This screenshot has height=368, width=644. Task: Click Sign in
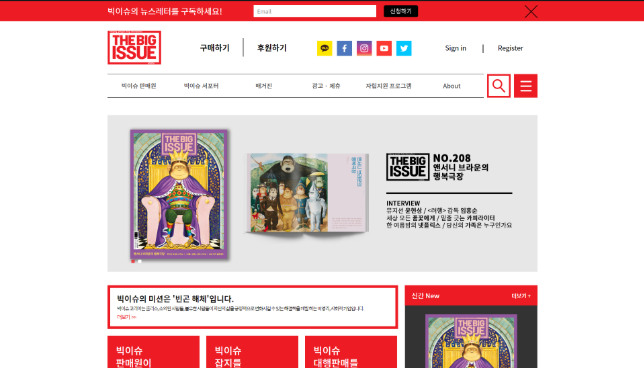[455, 48]
